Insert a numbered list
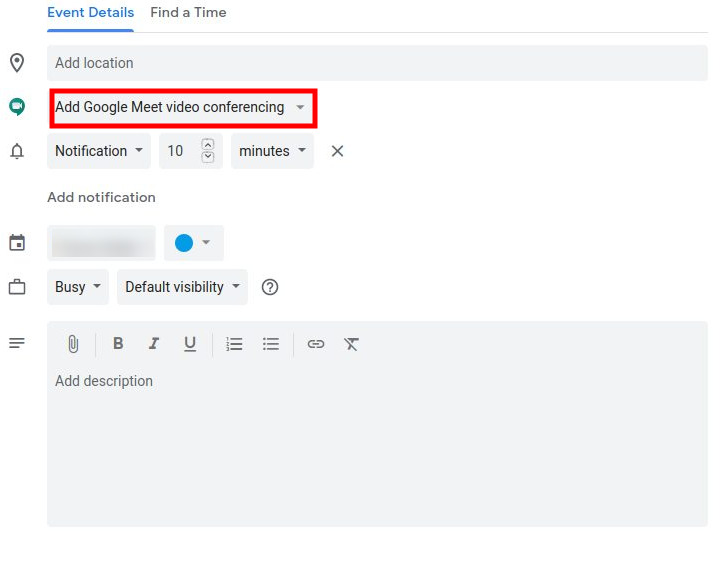724x566 pixels. pos(234,344)
